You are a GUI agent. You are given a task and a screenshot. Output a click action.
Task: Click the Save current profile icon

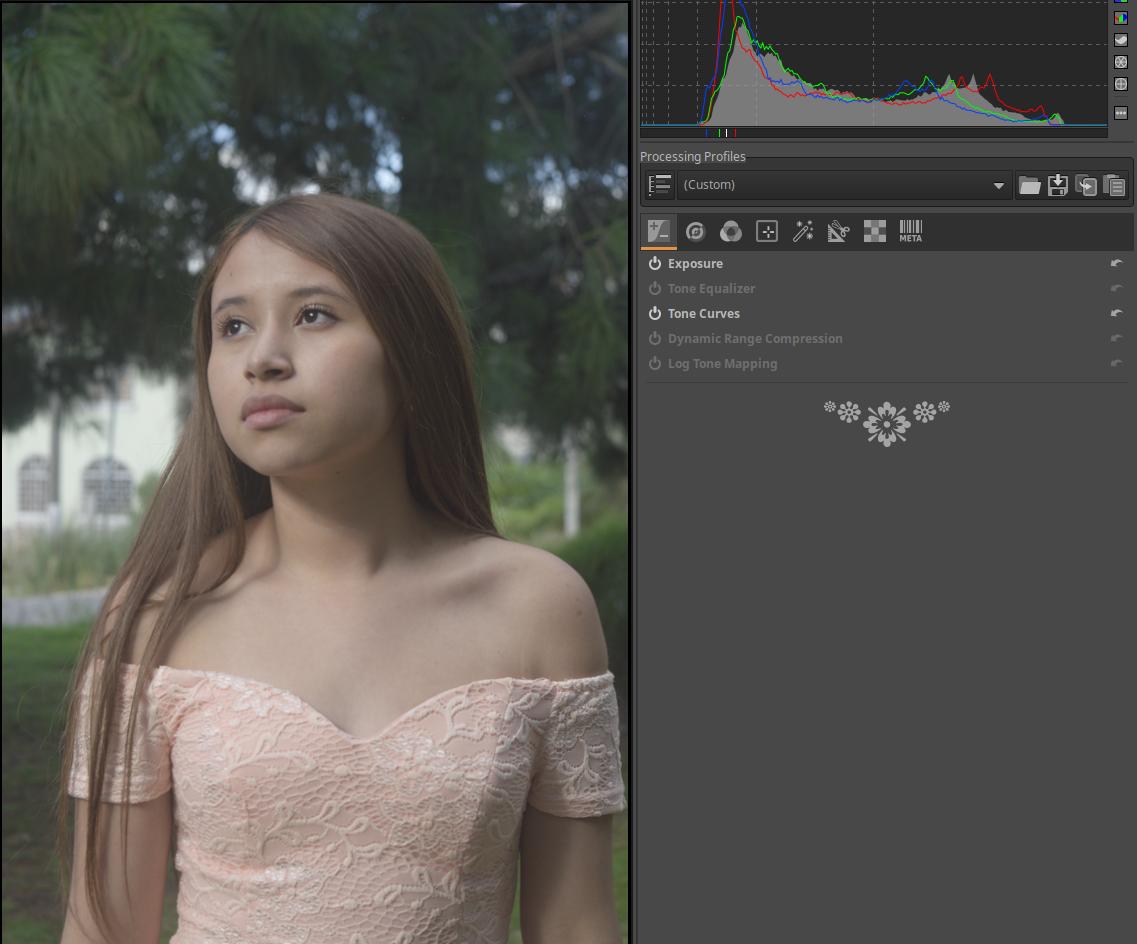tap(1057, 185)
